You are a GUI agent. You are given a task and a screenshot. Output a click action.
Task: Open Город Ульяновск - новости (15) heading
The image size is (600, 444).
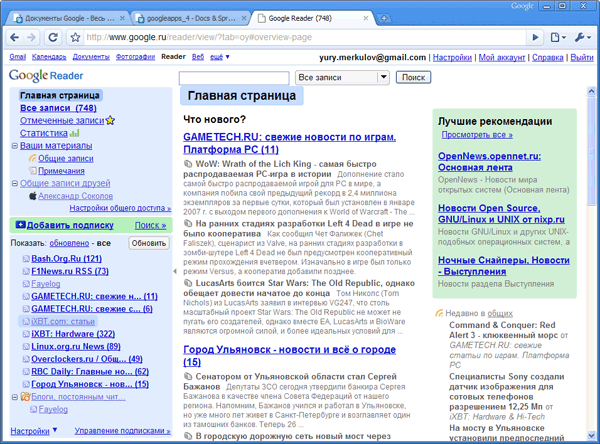289,356
